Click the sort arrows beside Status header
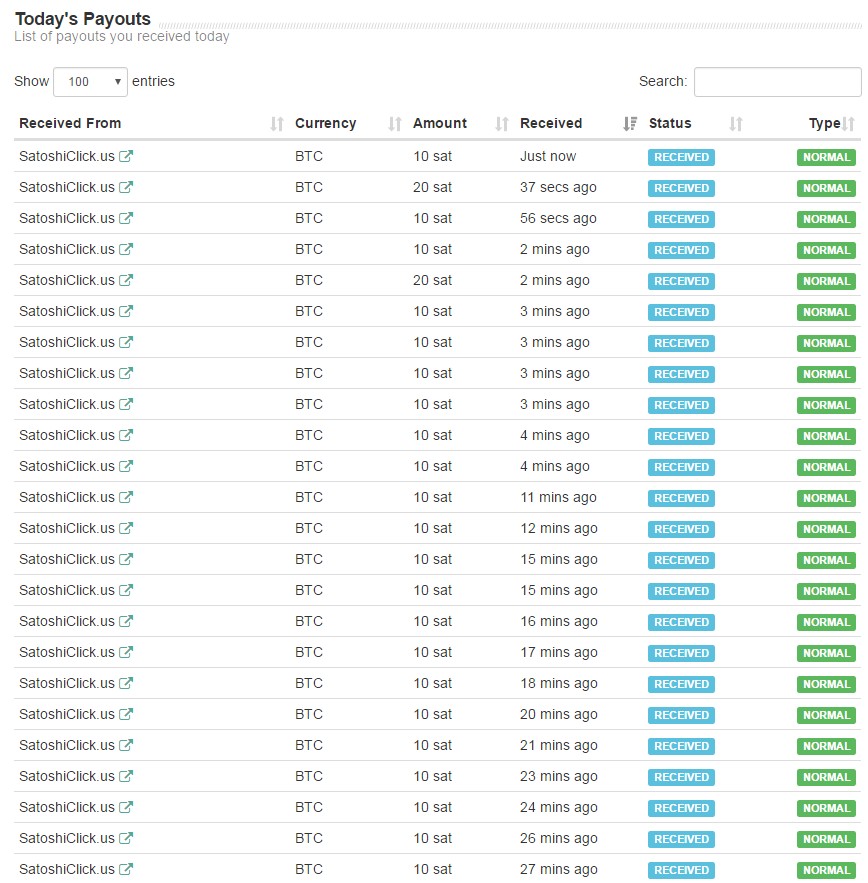 coord(736,124)
